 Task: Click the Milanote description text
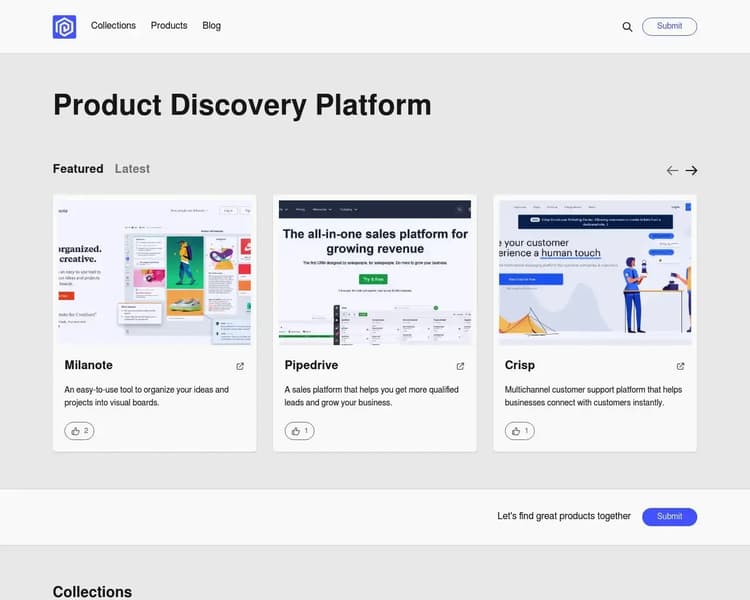(x=146, y=396)
